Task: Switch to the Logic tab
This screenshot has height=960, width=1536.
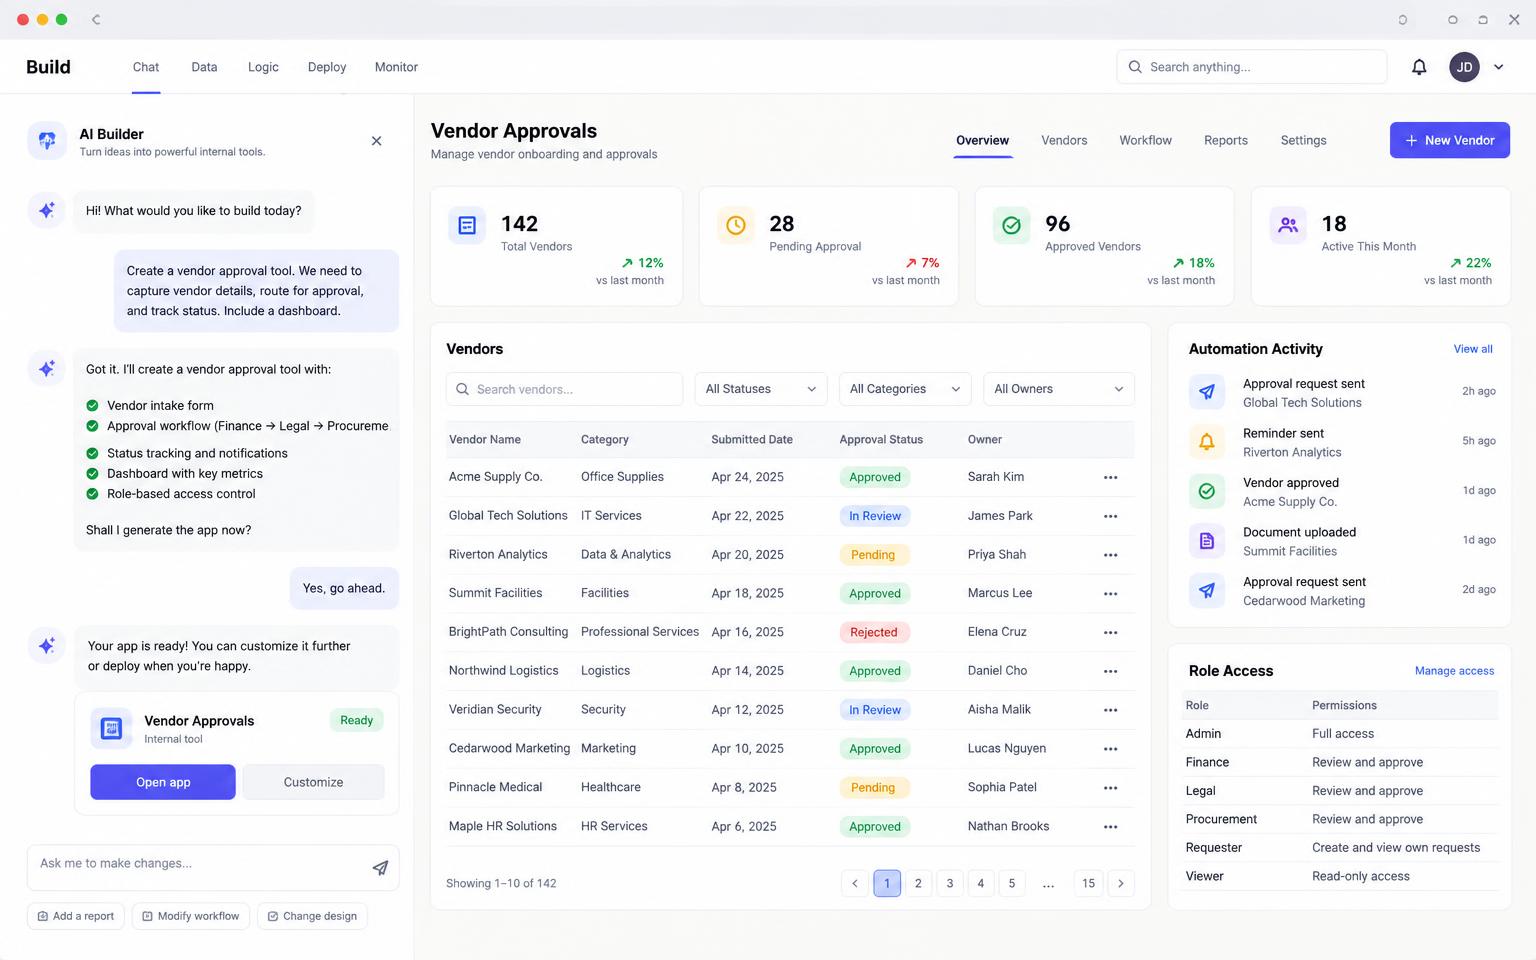Action: click(x=263, y=67)
